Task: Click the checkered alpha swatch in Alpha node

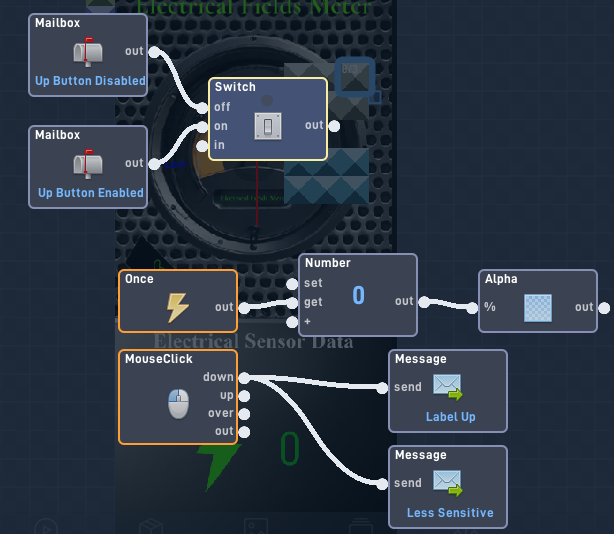Action: pos(538,308)
